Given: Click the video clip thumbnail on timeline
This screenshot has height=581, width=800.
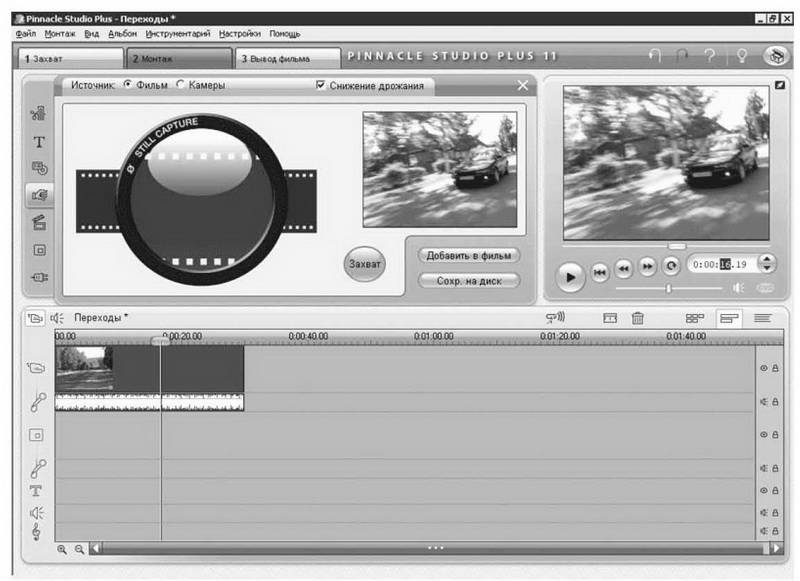Looking at the screenshot, I should 84,368.
